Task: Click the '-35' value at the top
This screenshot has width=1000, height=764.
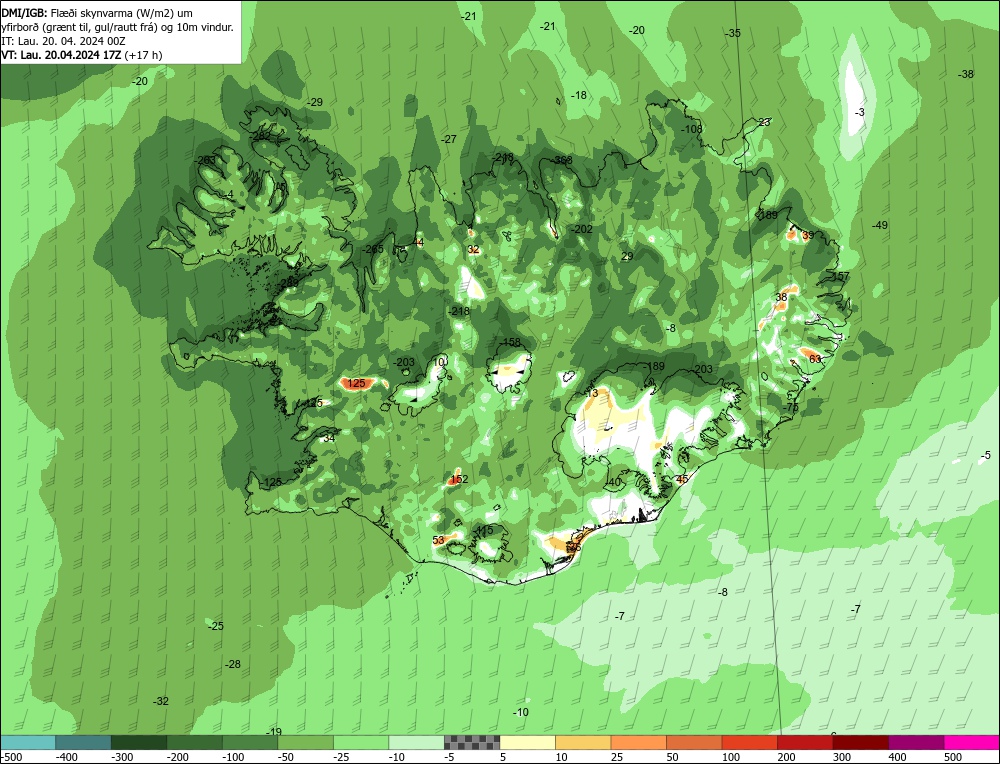Action: point(733,33)
